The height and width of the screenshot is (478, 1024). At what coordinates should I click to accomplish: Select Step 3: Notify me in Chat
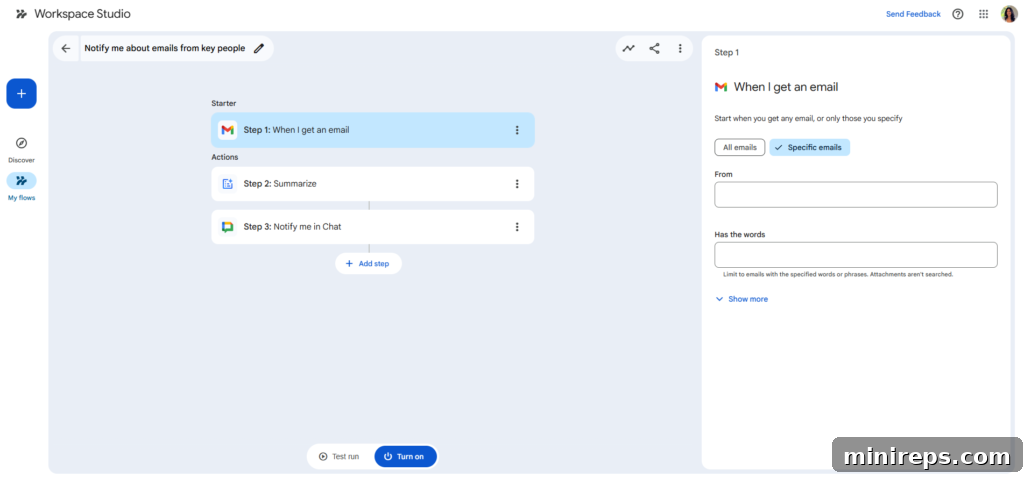(372, 227)
